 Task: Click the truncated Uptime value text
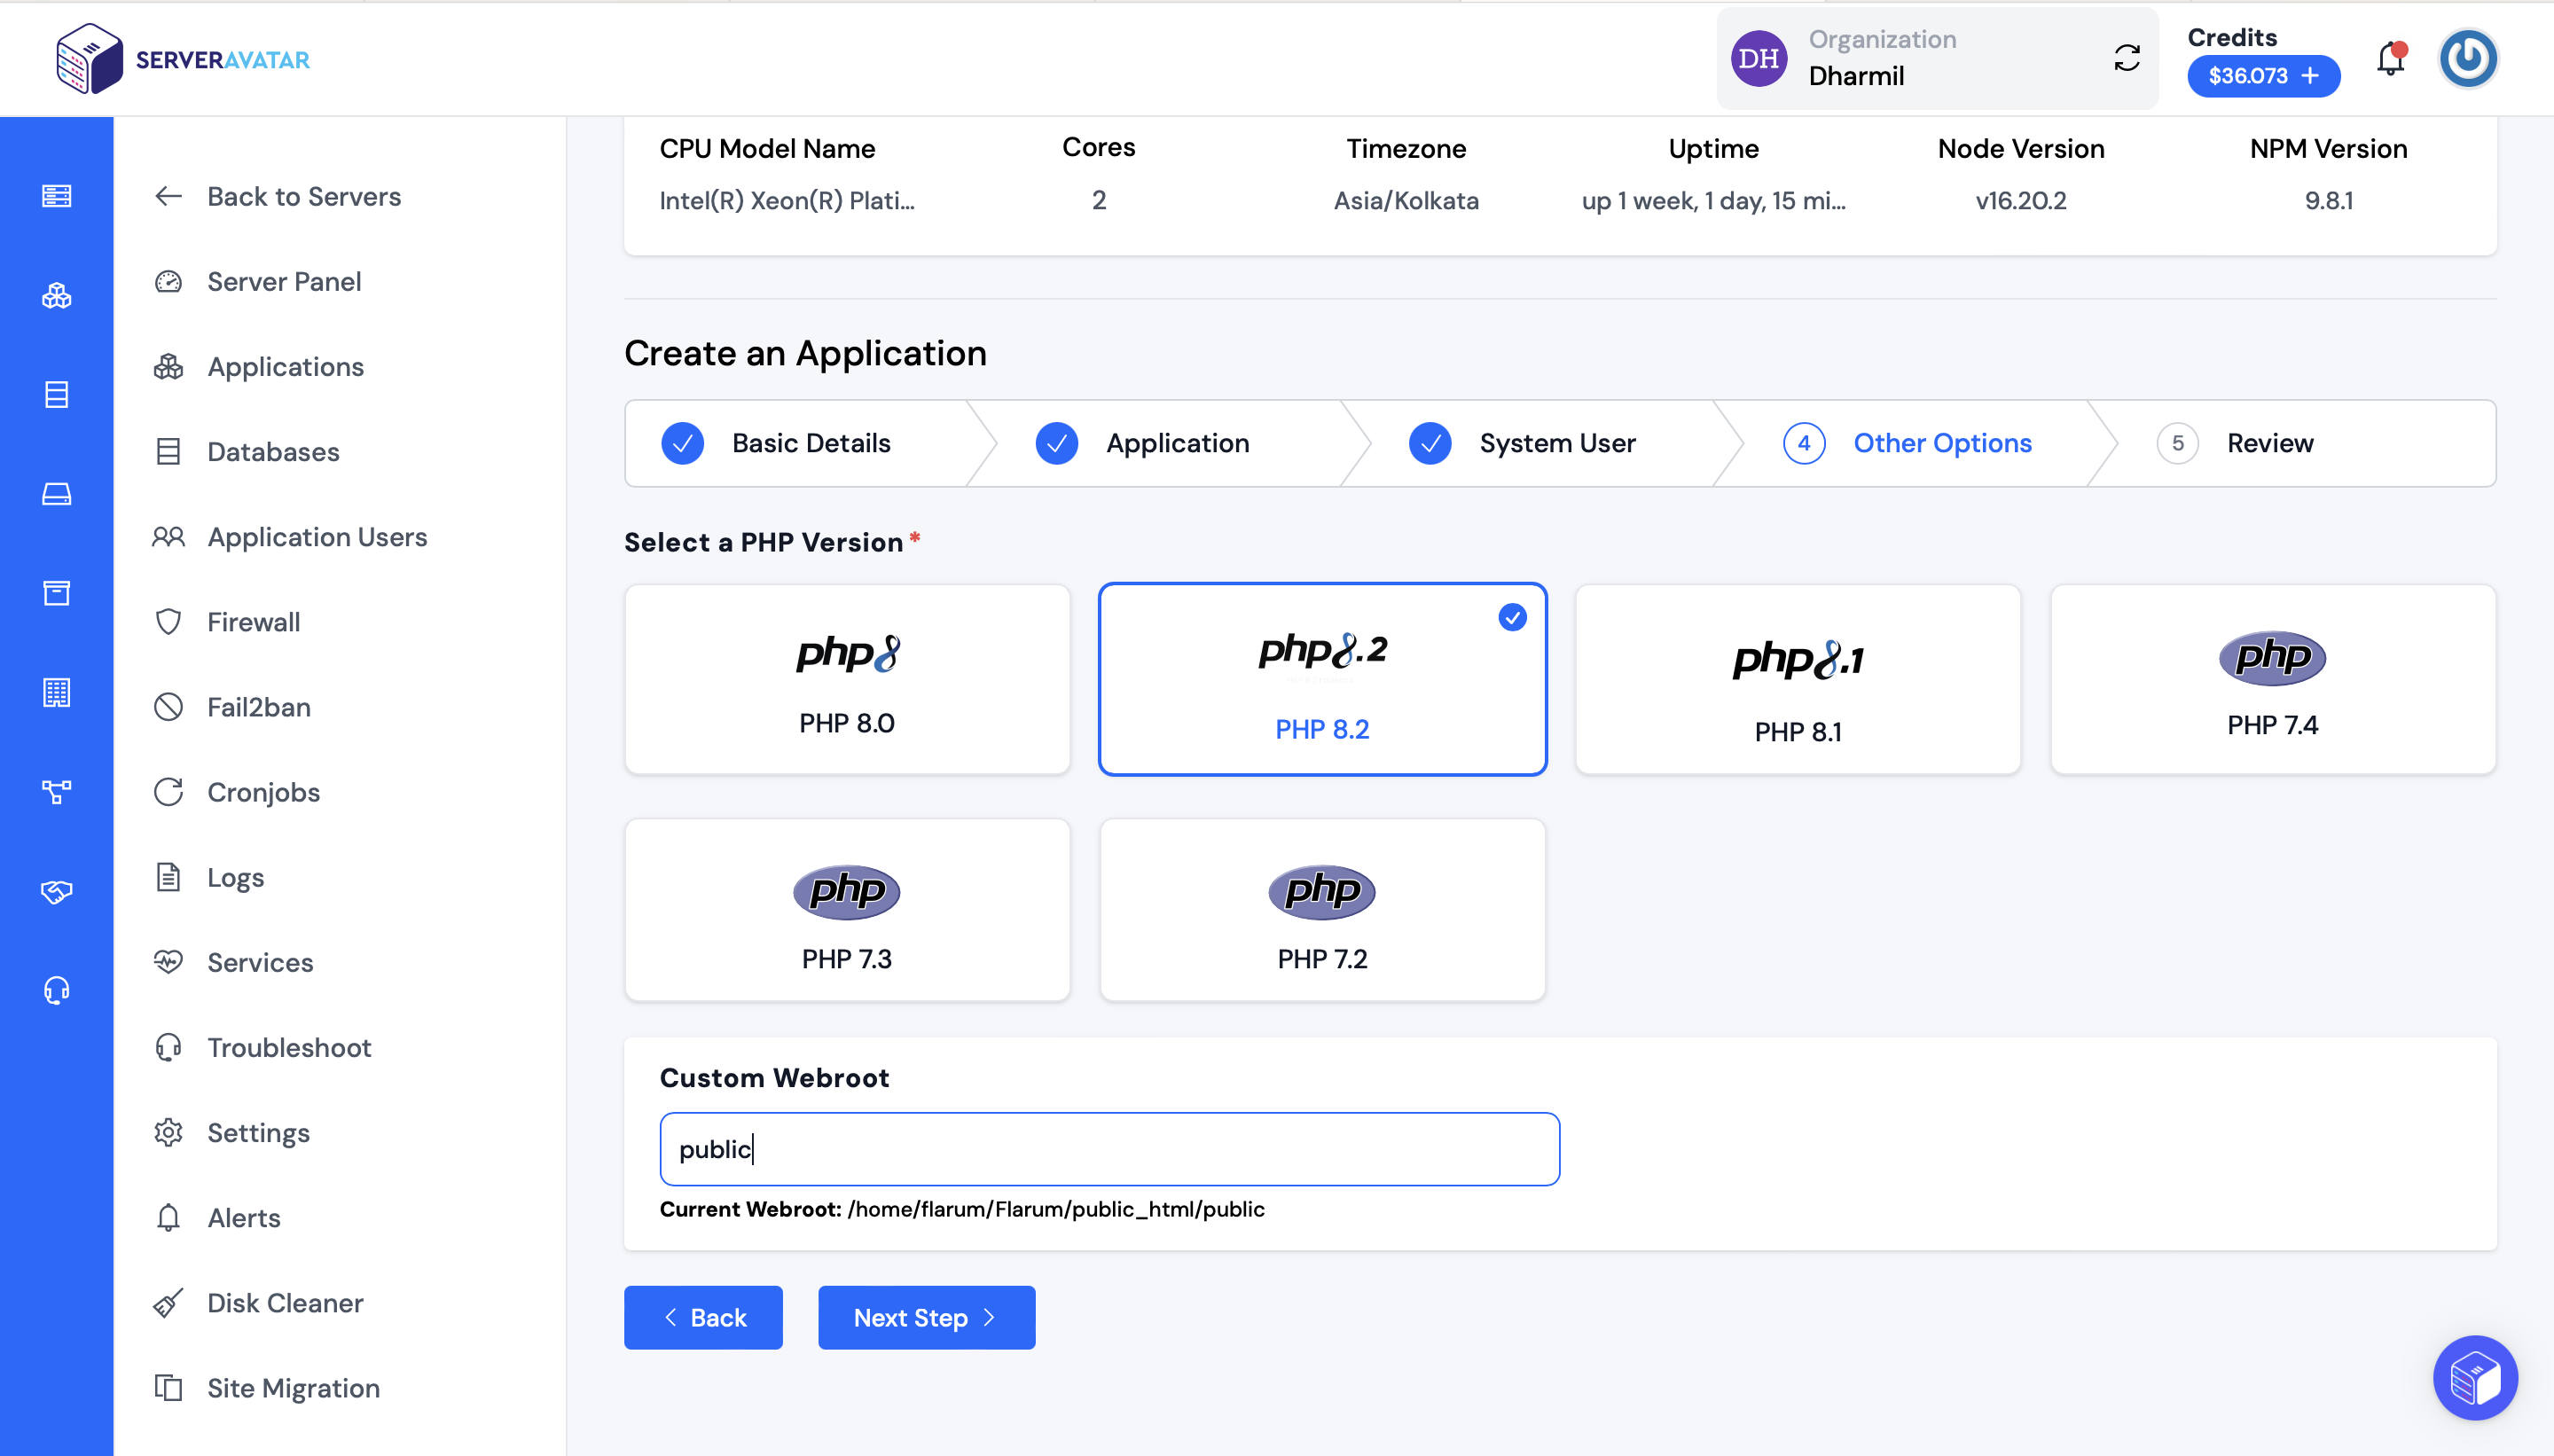pos(1713,200)
